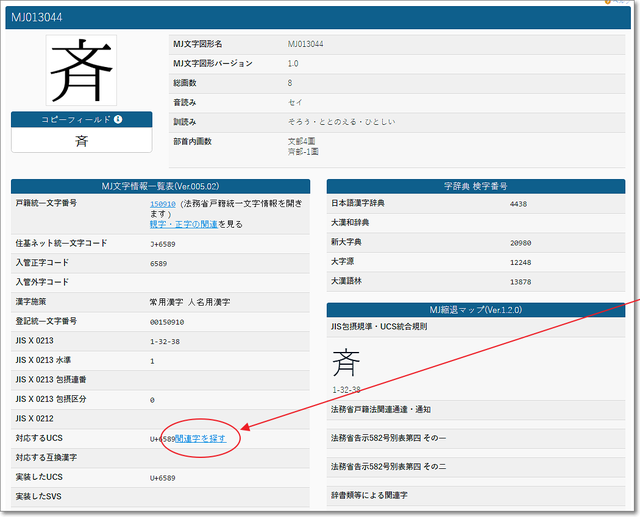Click the 日本語漢字辞典 number 4438
The height and width of the screenshot is (517, 640).
pyautogui.click(x=518, y=204)
